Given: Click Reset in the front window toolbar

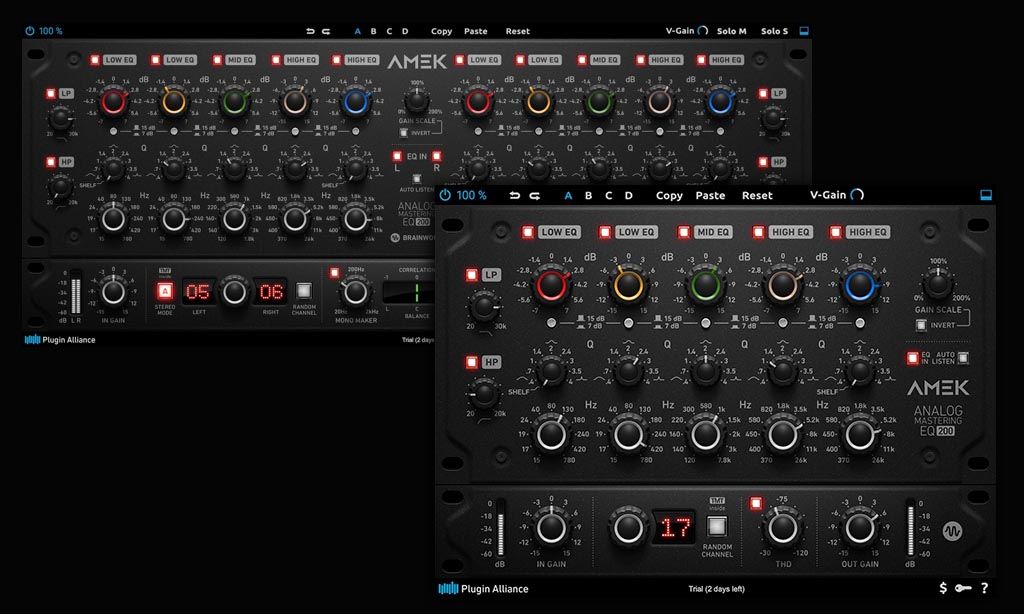Looking at the screenshot, I should pyautogui.click(x=757, y=195).
